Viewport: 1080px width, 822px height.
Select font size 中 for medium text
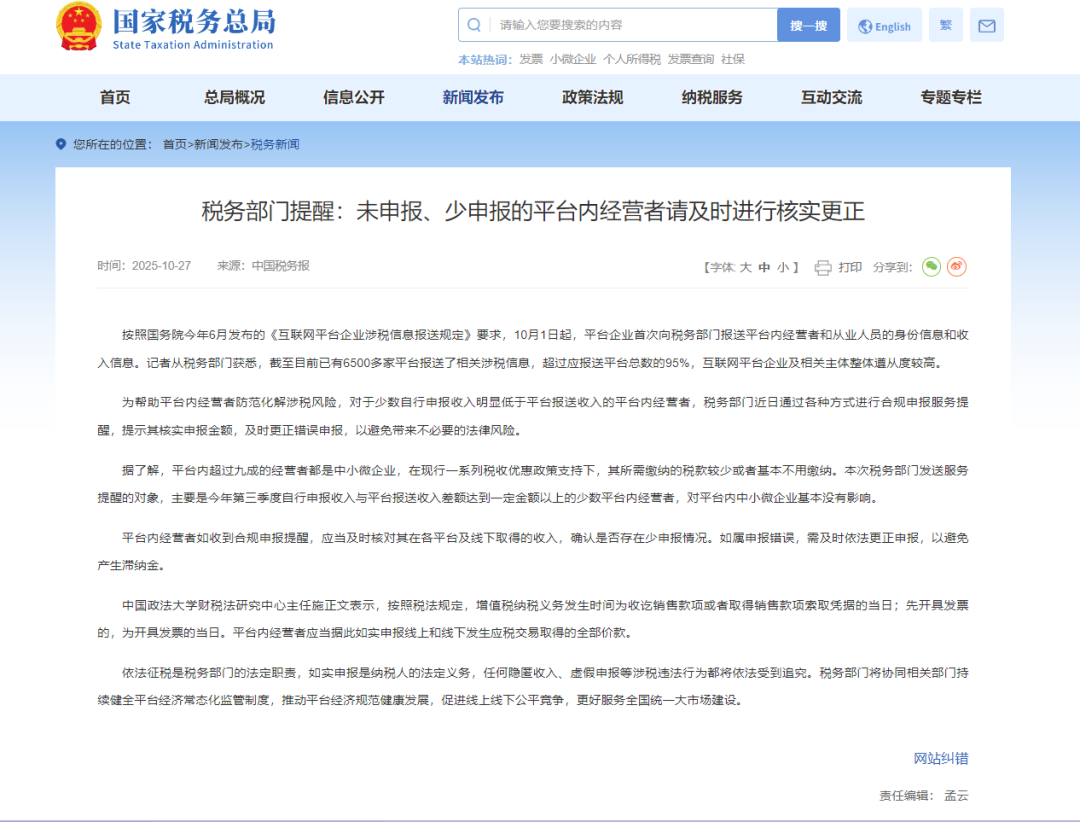click(765, 267)
